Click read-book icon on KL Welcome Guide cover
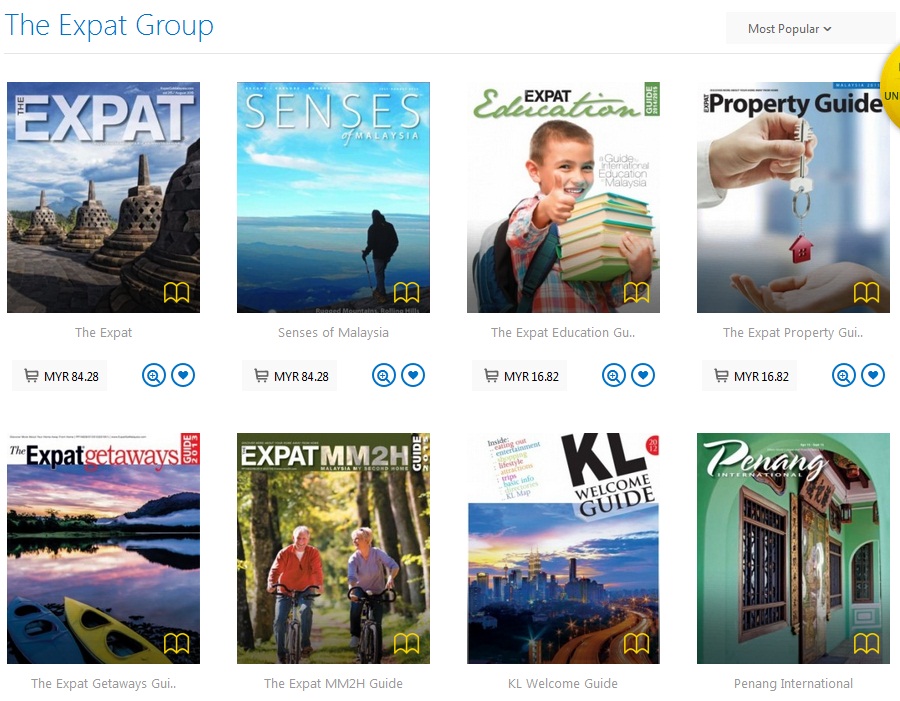This screenshot has width=900, height=701. coord(636,643)
